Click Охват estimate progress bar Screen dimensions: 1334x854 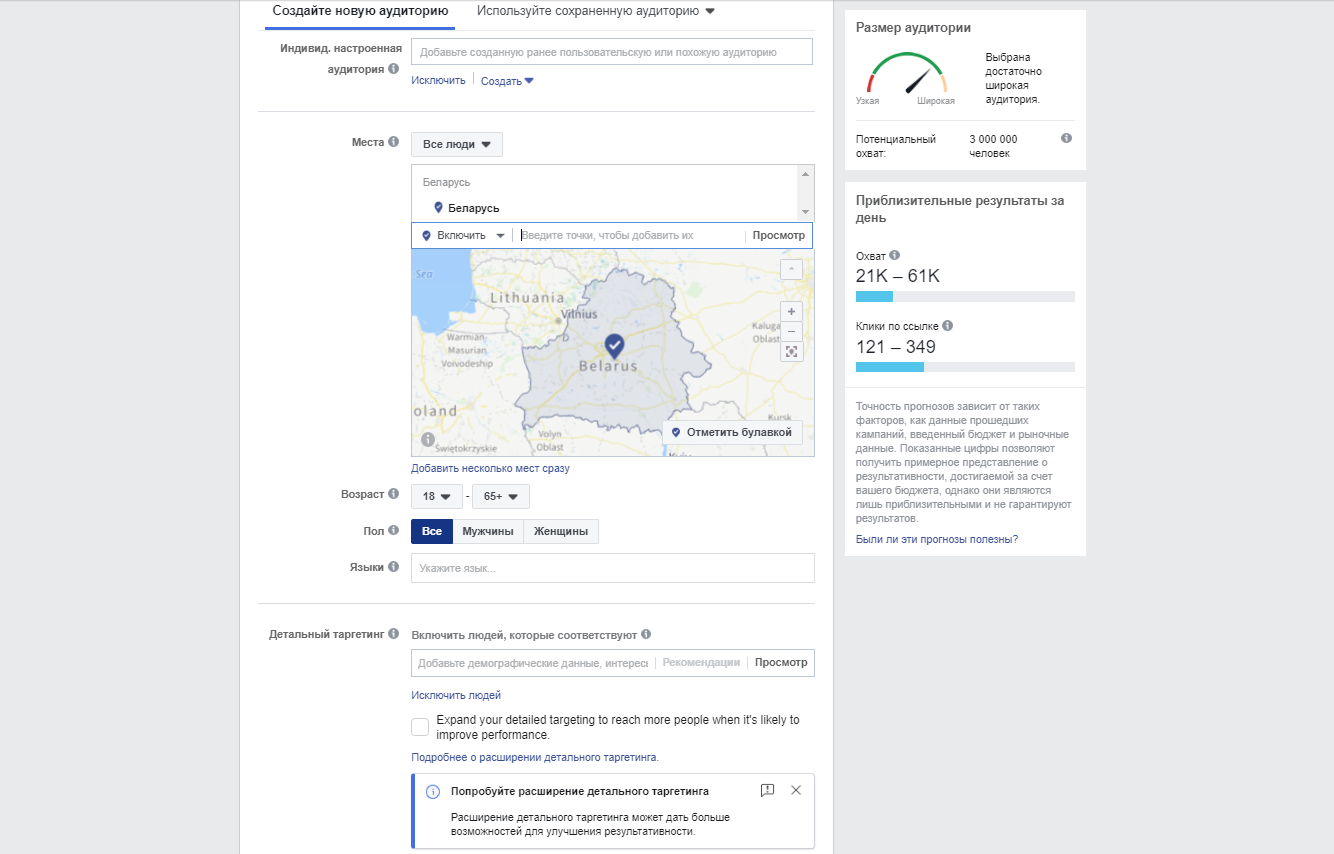[965, 296]
